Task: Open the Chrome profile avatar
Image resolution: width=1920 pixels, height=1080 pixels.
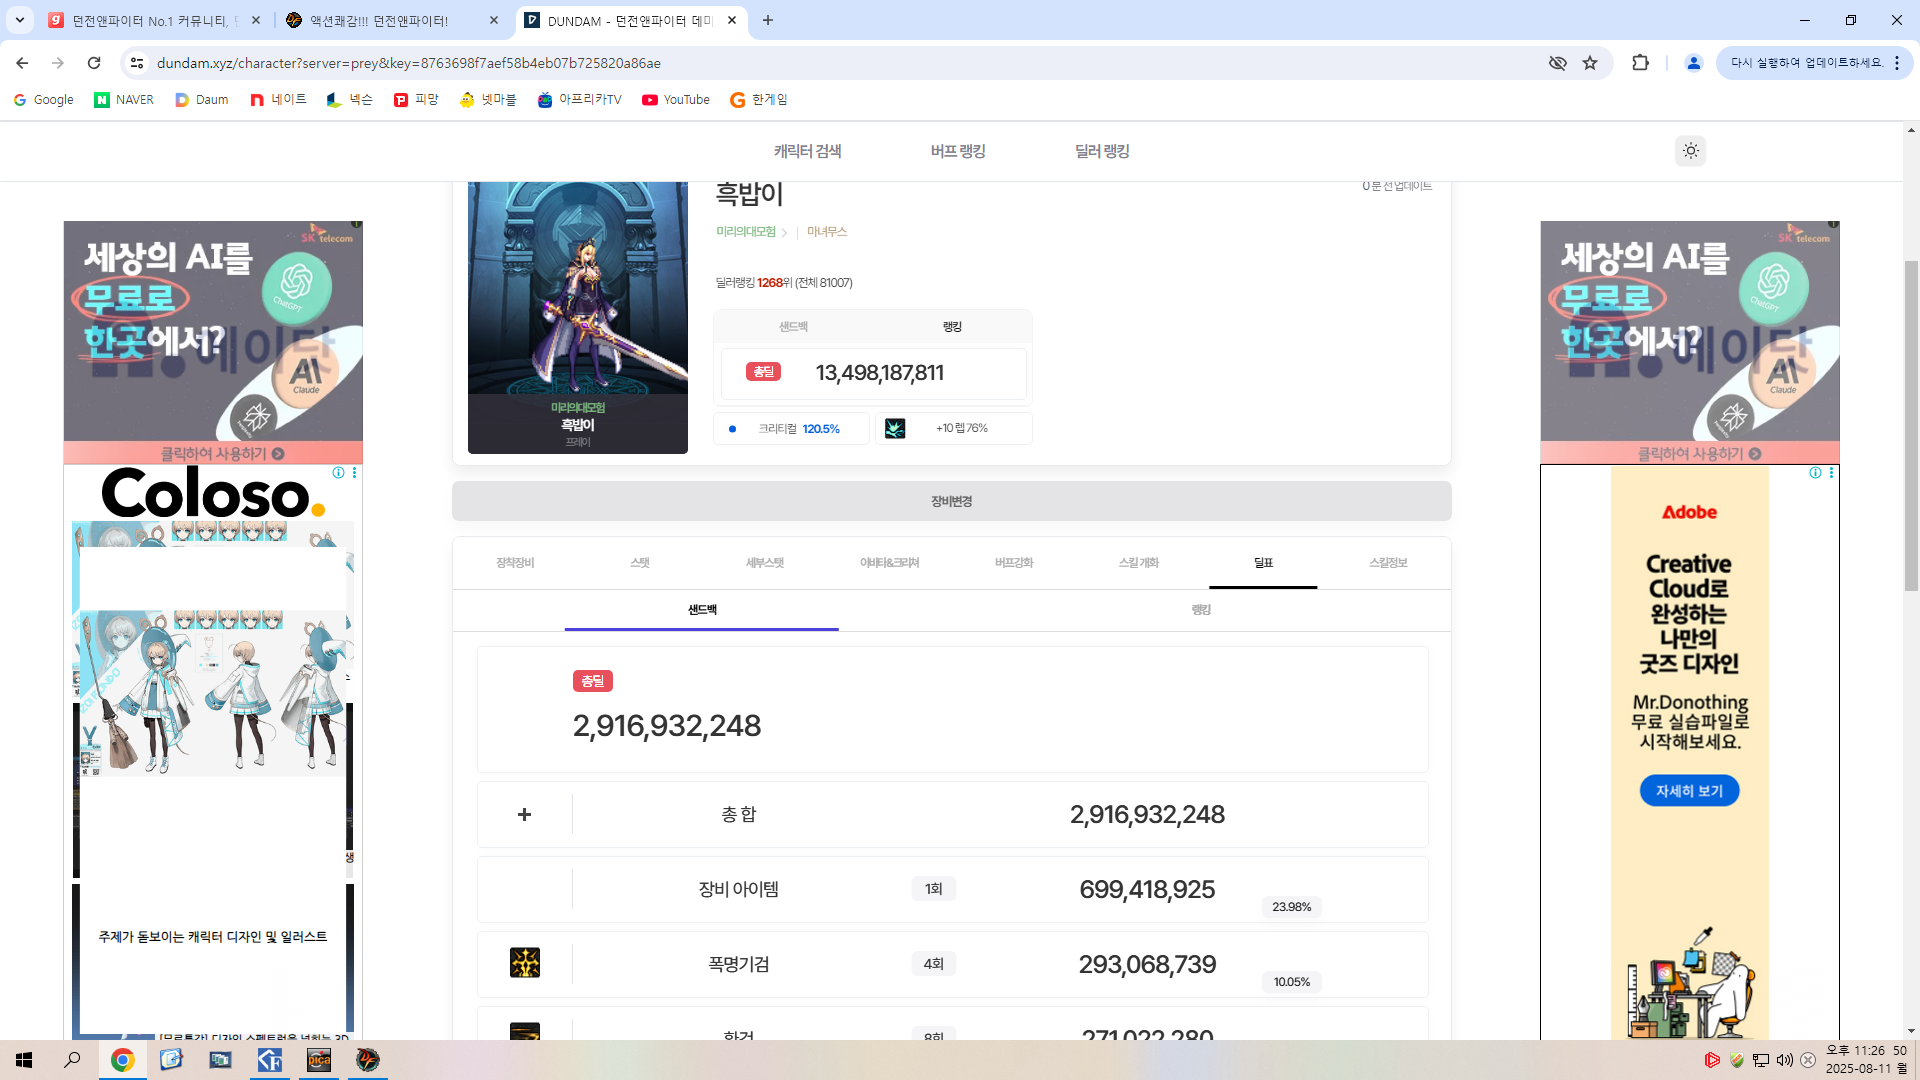Action: click(x=1693, y=63)
